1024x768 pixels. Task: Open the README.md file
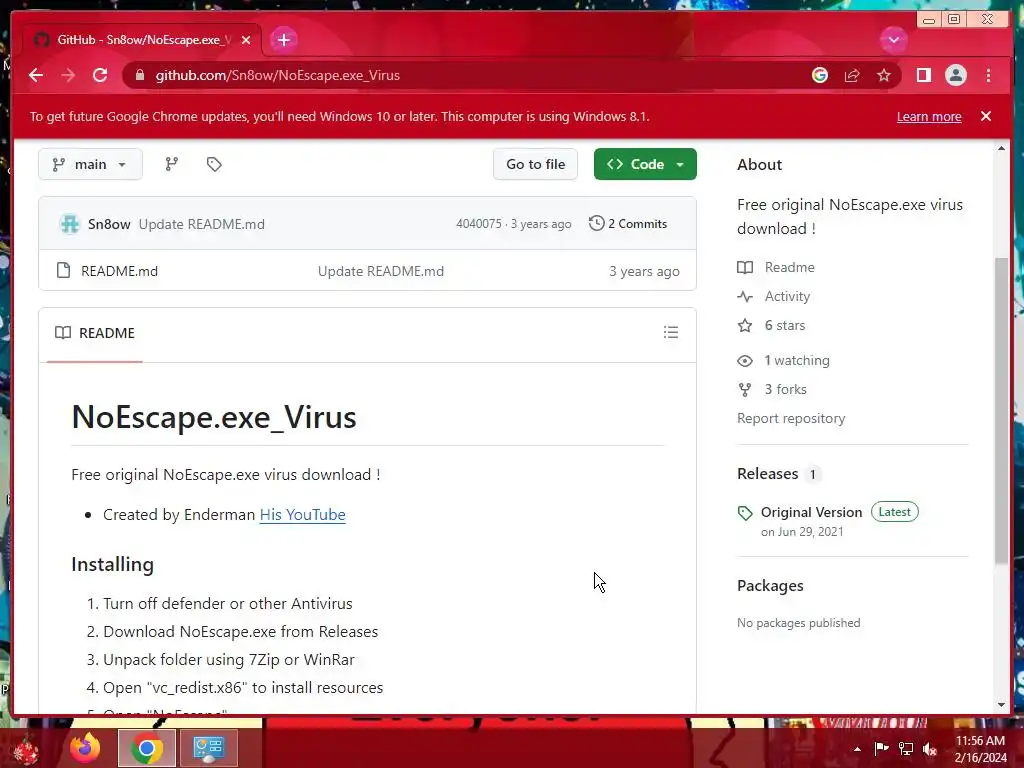tap(120, 271)
